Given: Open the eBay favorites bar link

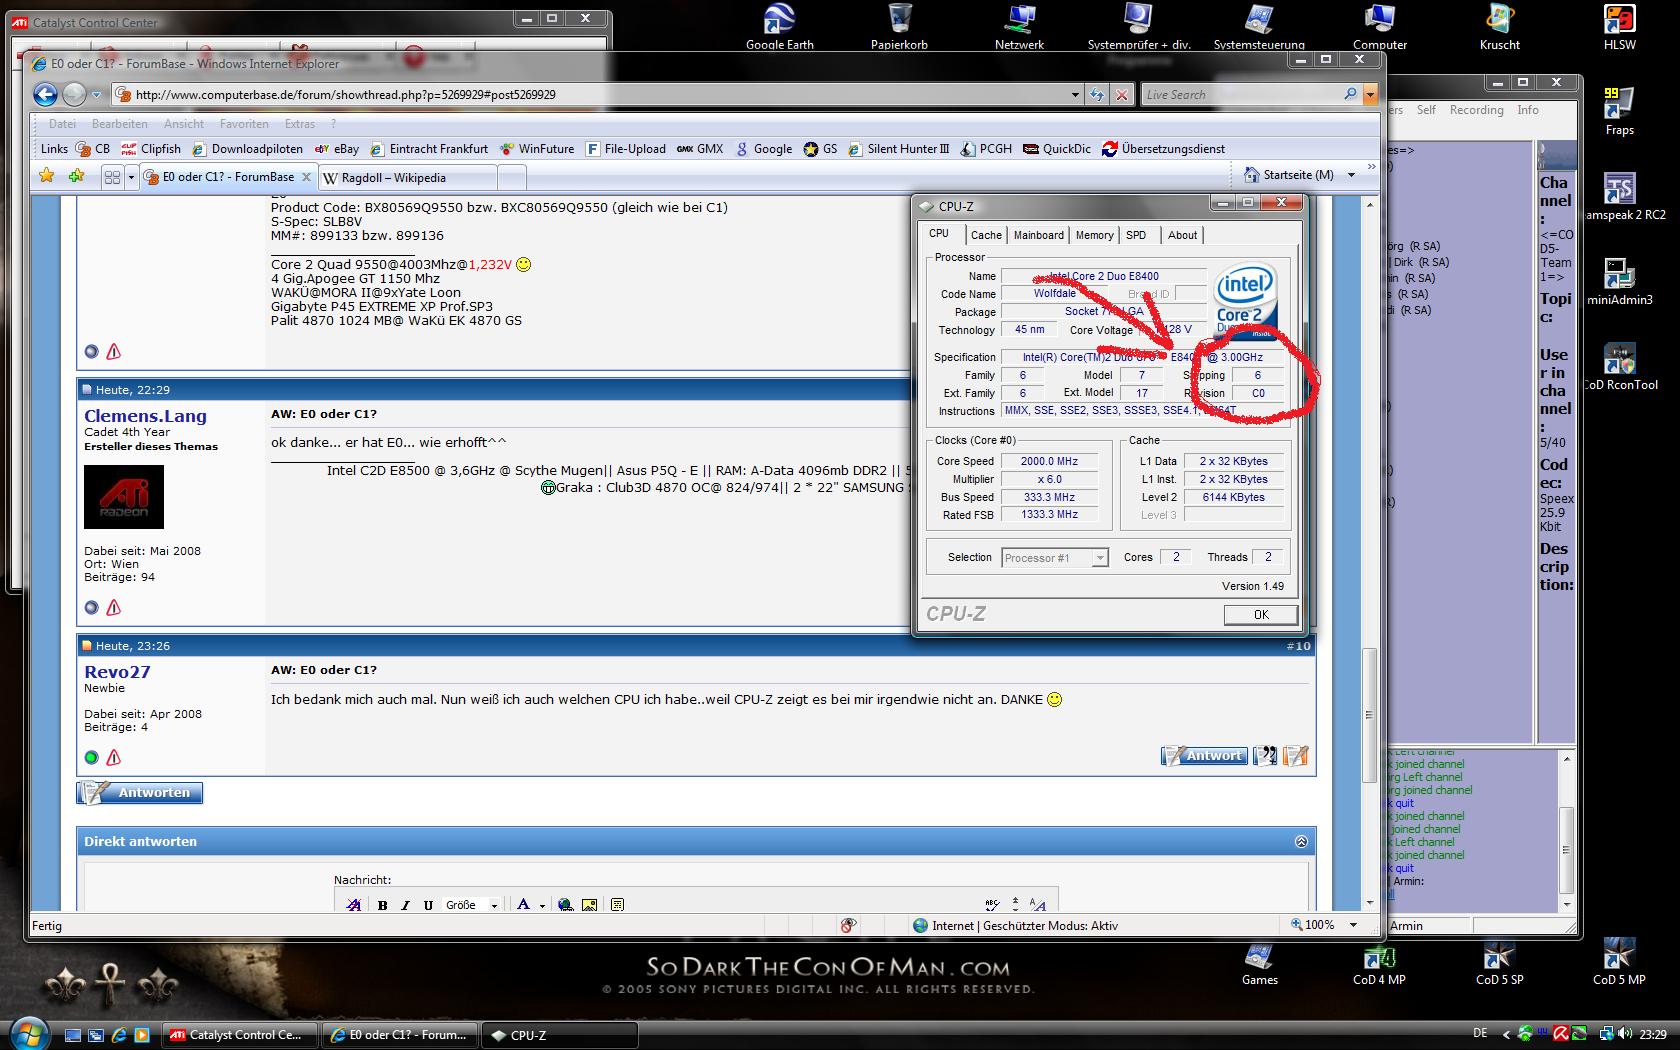Looking at the screenshot, I should (337, 149).
